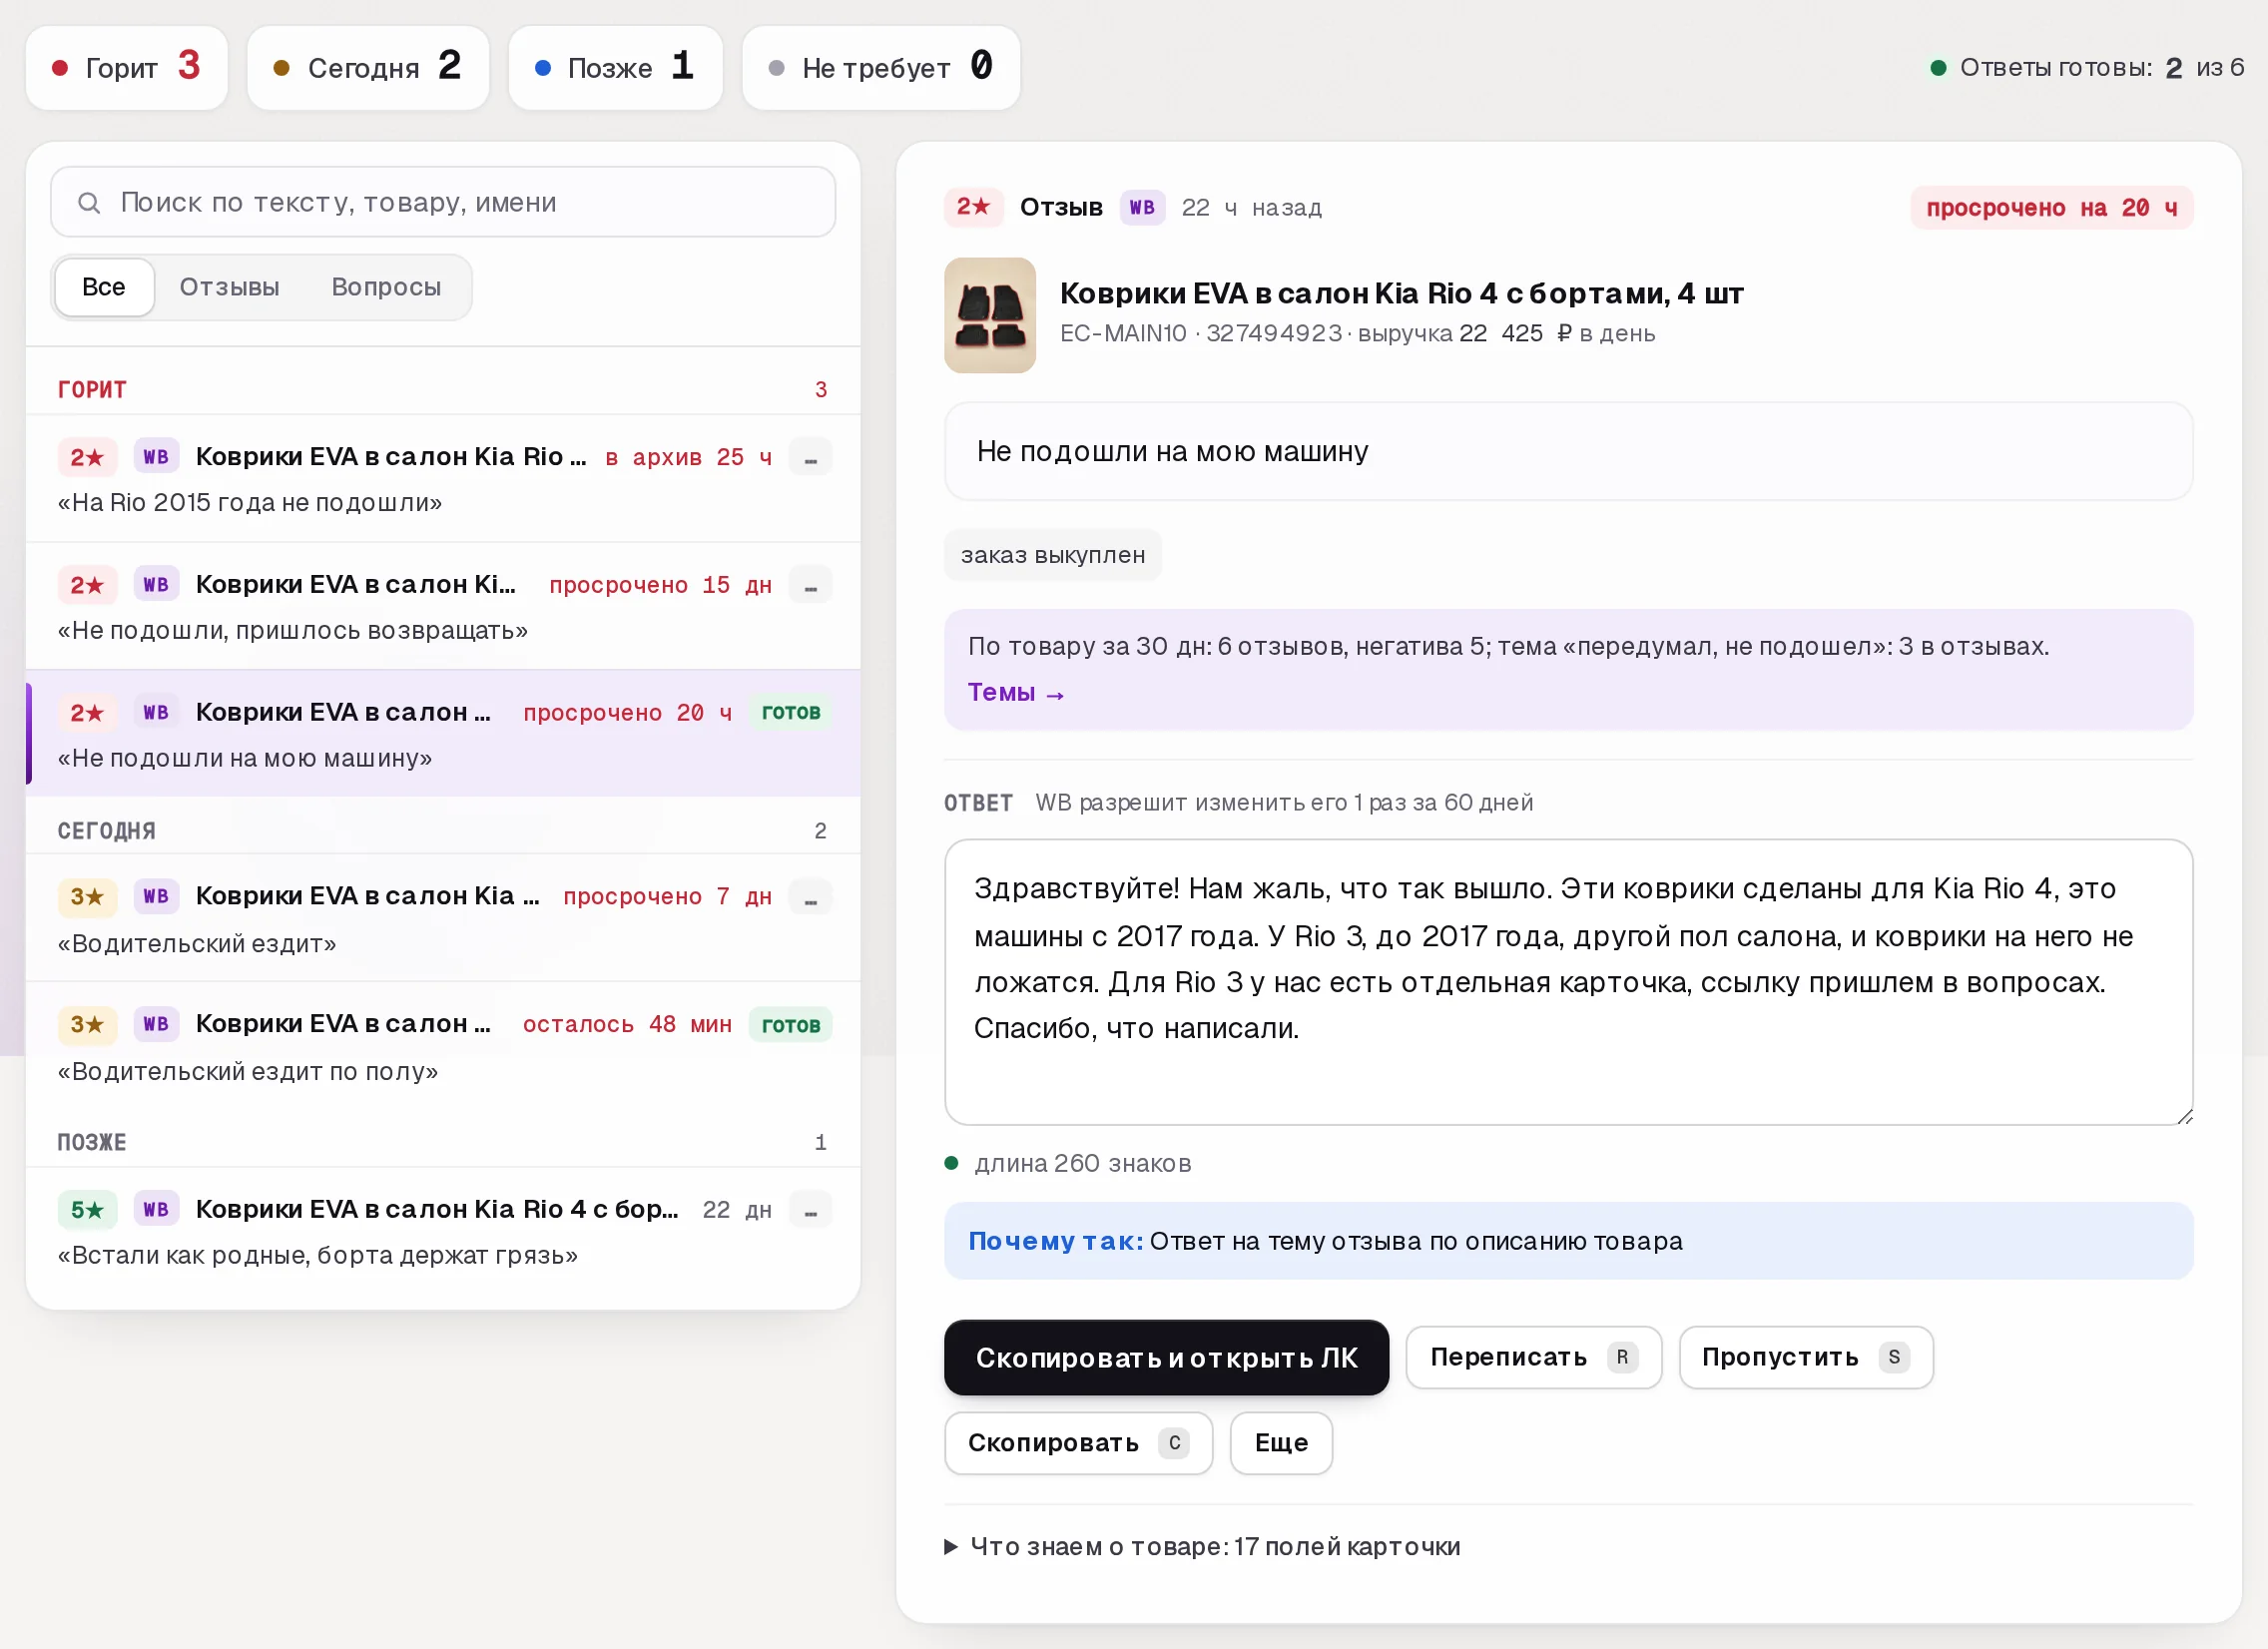
Task: Click the S shortcut key on Пропустить
Action: pyautogui.click(x=1894, y=1357)
